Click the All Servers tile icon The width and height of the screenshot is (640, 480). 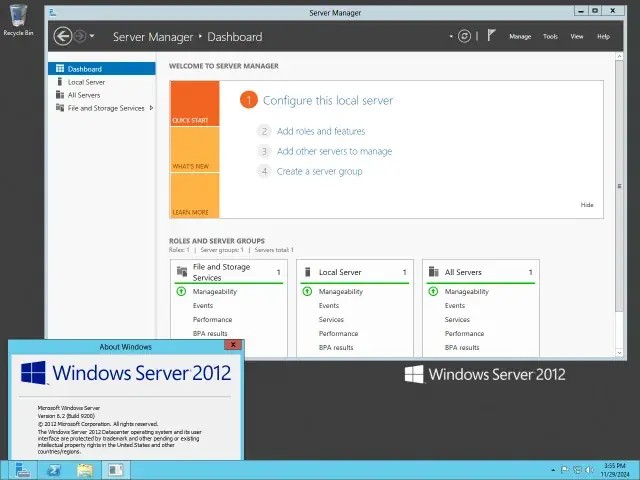[433, 272]
